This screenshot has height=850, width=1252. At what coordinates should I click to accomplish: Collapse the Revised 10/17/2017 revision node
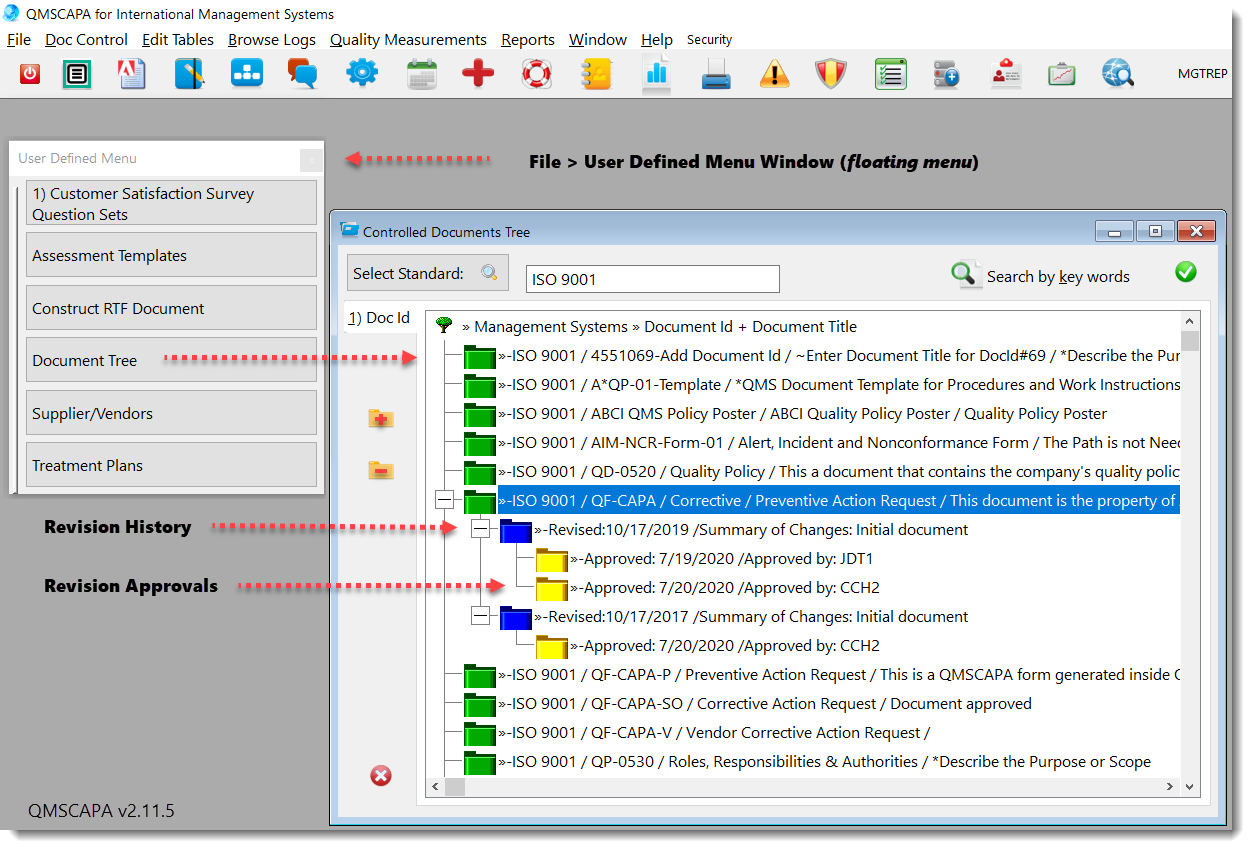pos(481,616)
